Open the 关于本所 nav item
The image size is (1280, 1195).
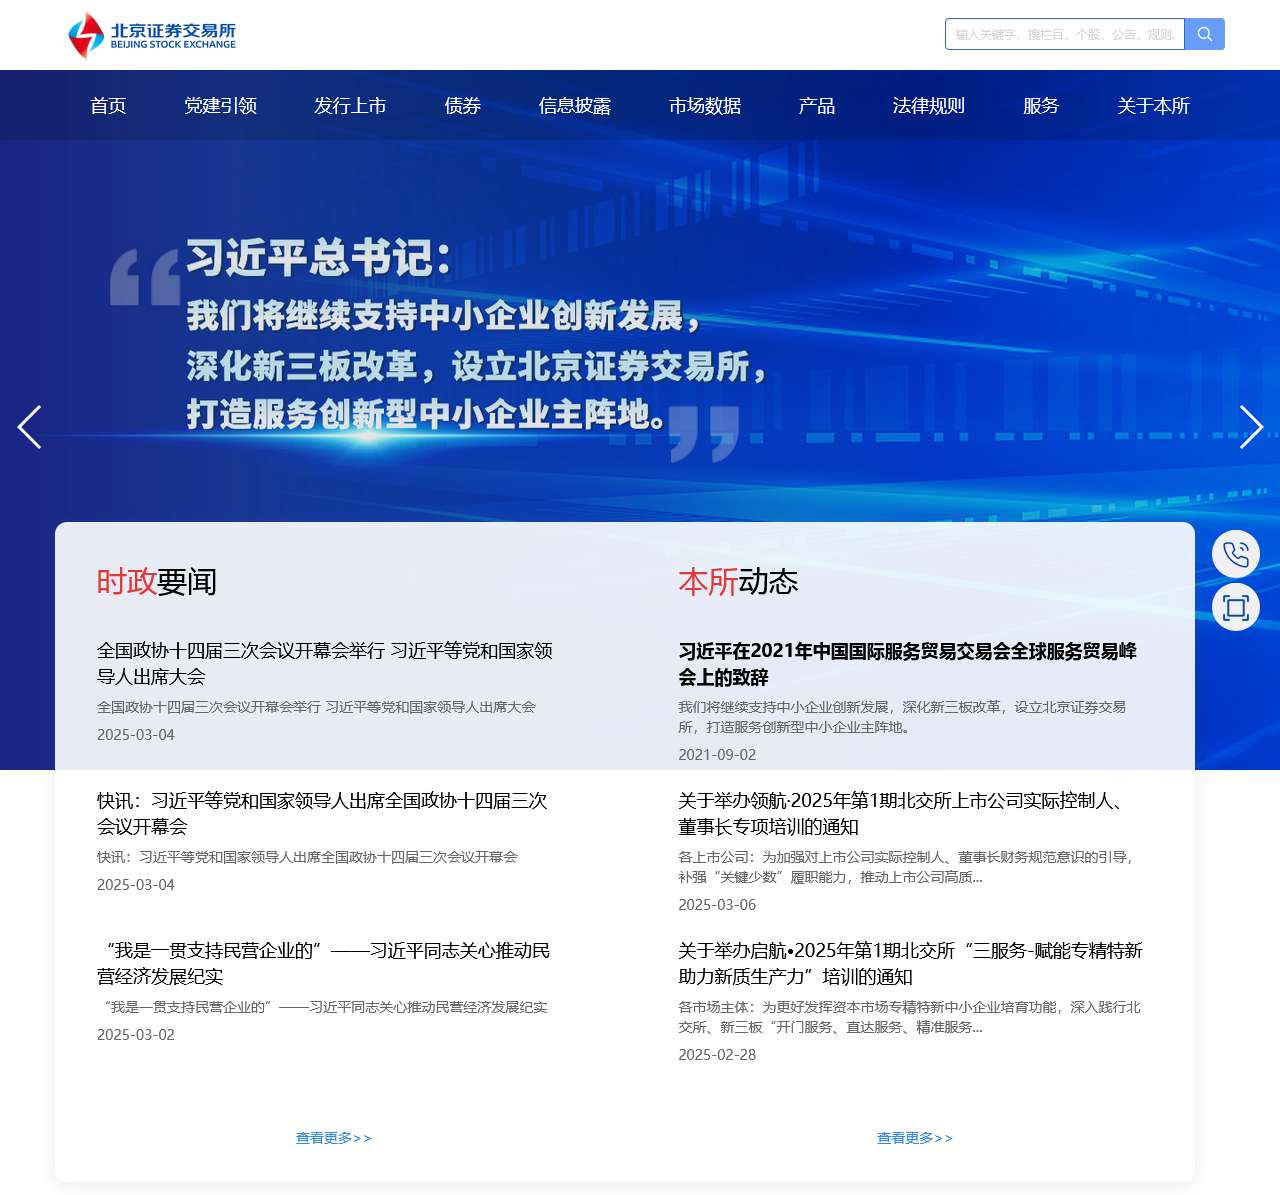(1153, 106)
